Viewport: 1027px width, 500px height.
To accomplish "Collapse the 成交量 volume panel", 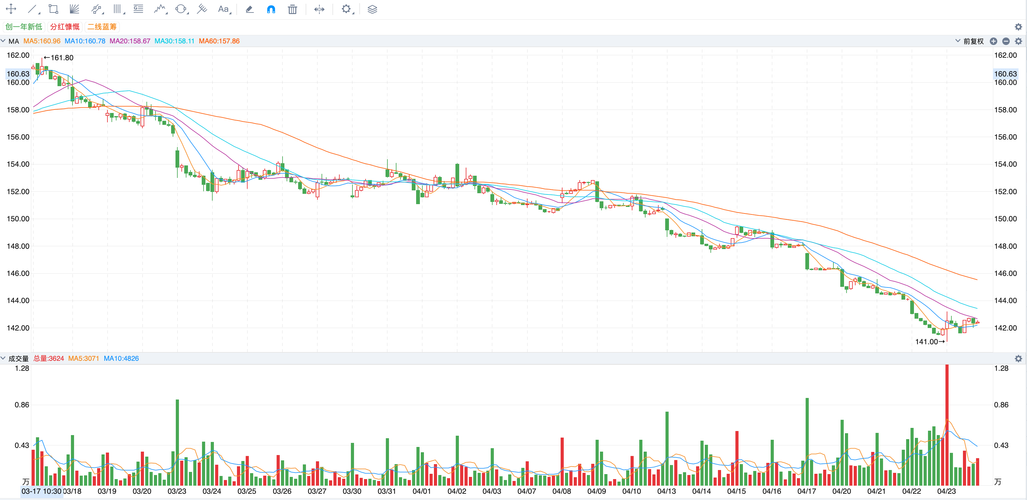I will [x=4, y=358].
